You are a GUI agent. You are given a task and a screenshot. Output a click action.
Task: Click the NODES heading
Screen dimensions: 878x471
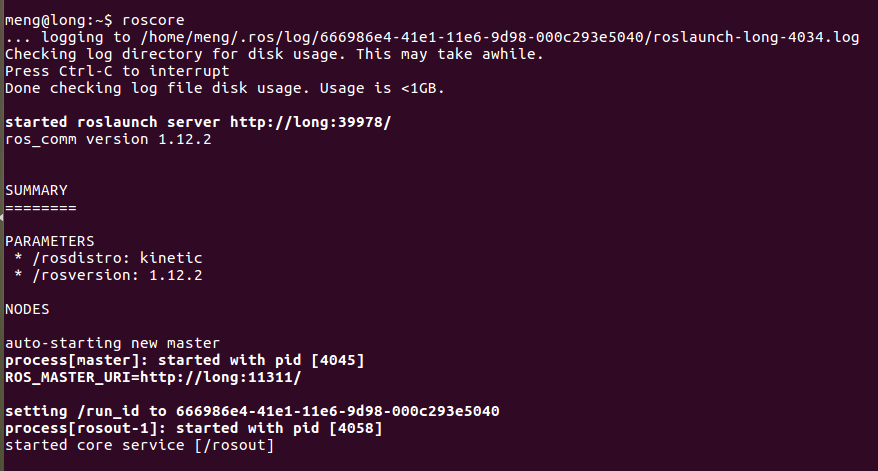(x=27, y=309)
